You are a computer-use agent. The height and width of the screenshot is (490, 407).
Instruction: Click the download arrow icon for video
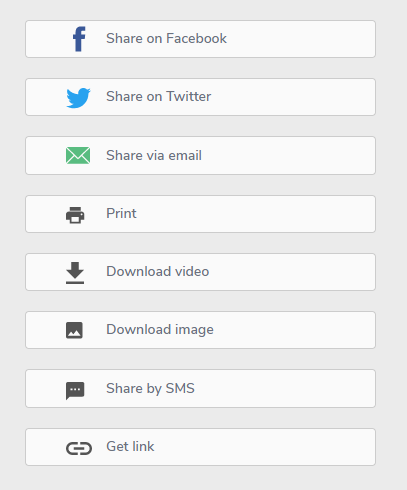tap(75, 273)
